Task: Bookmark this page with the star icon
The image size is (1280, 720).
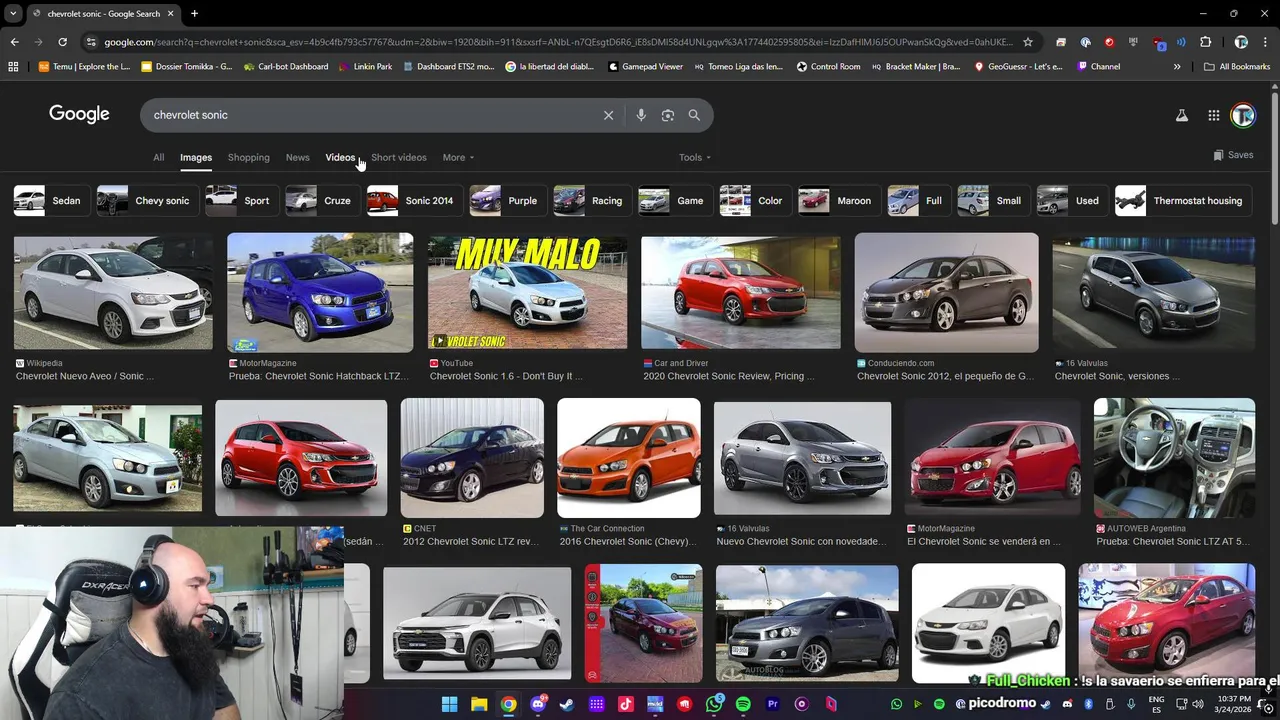Action: point(1027,42)
